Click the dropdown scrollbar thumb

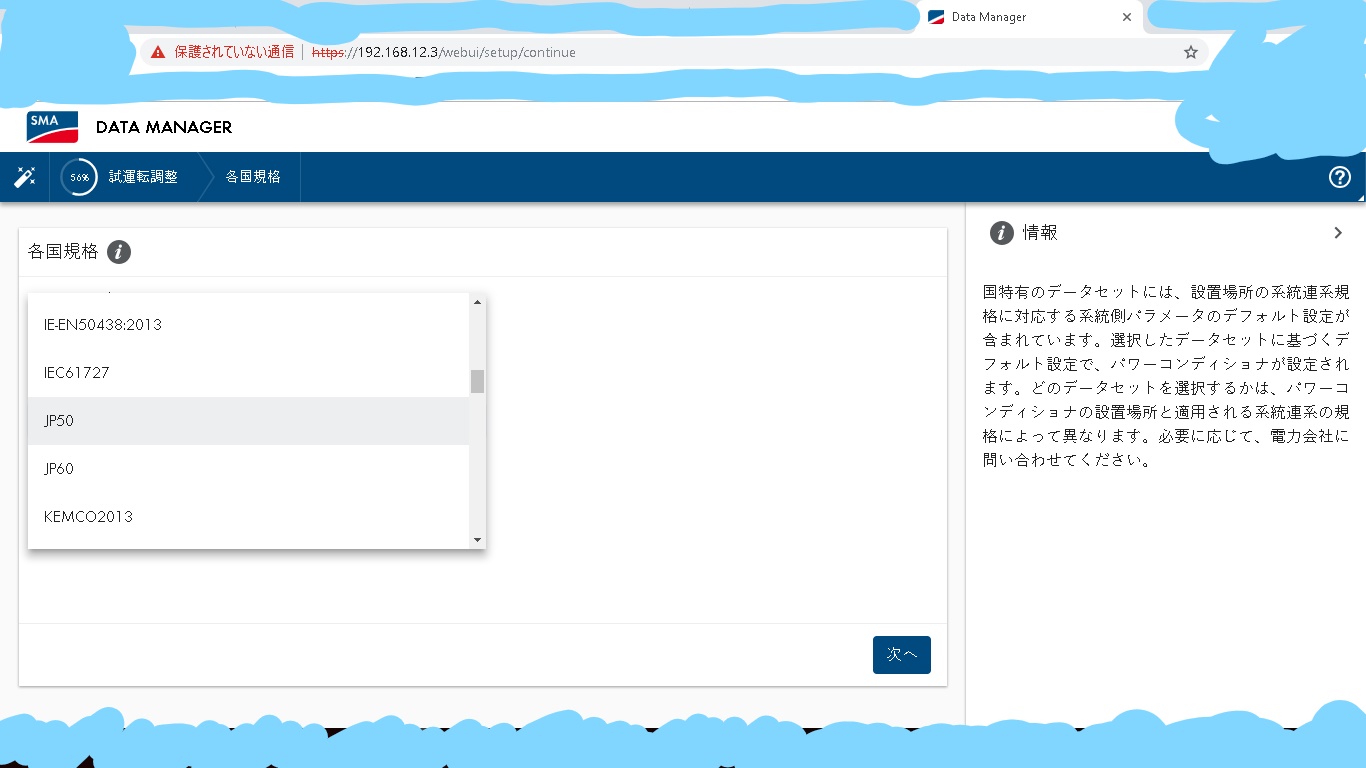click(477, 381)
